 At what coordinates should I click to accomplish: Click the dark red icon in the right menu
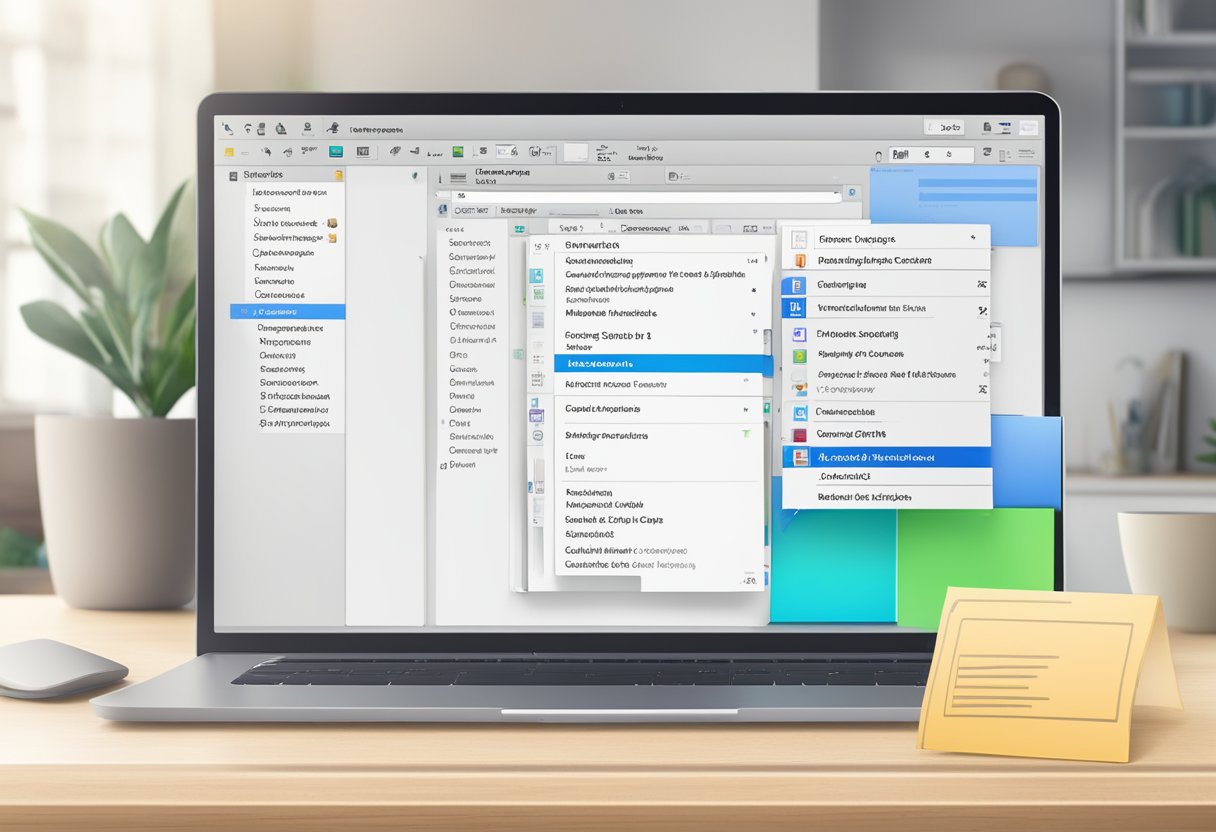click(798, 435)
